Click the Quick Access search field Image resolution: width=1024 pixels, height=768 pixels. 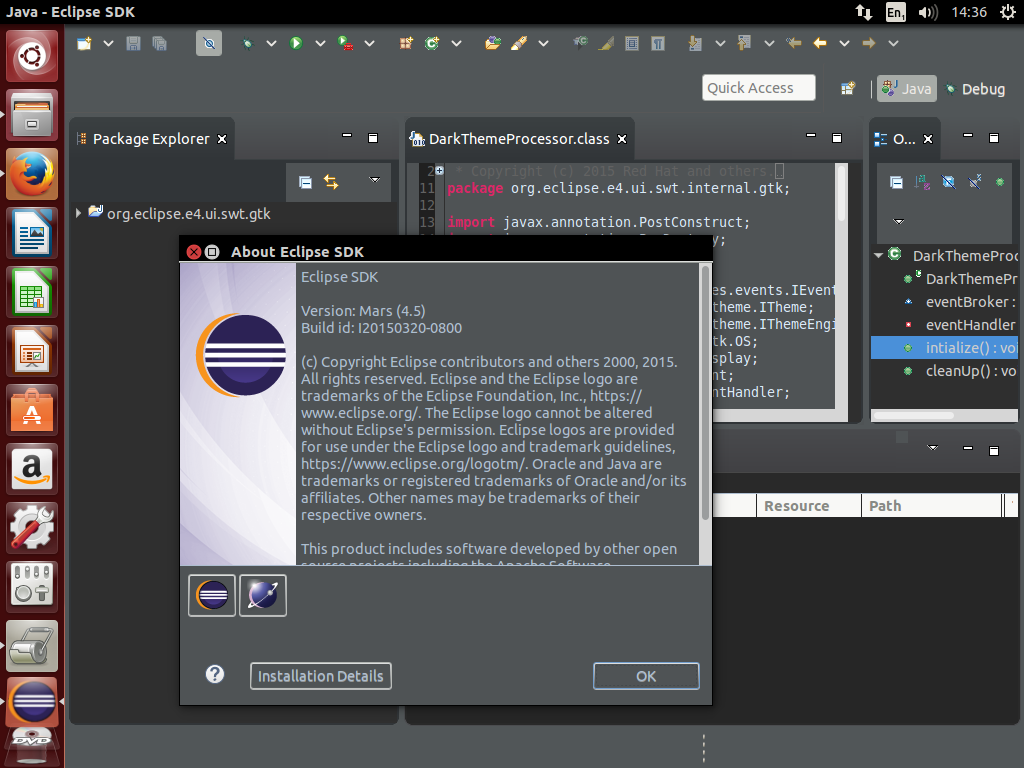pyautogui.click(x=759, y=88)
